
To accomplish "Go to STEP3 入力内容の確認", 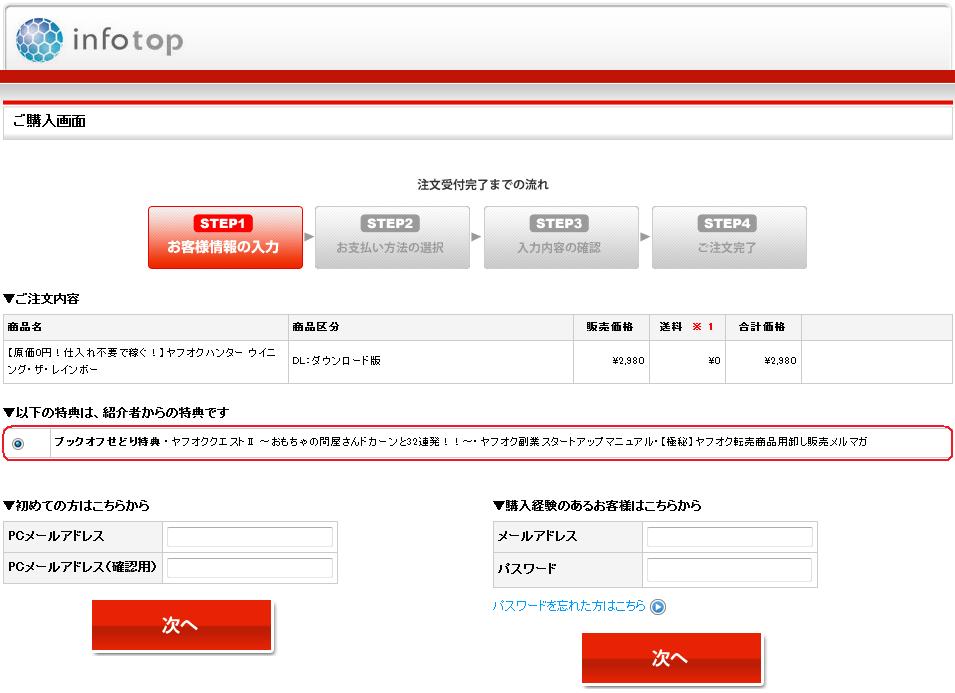I will click(561, 237).
